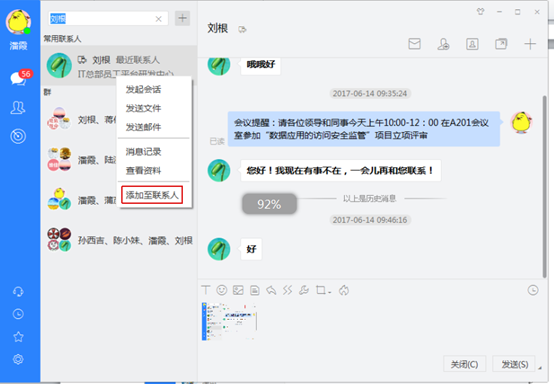Select 发送文件 in the context menu
This screenshot has width=554, height=384.
[x=143, y=108]
